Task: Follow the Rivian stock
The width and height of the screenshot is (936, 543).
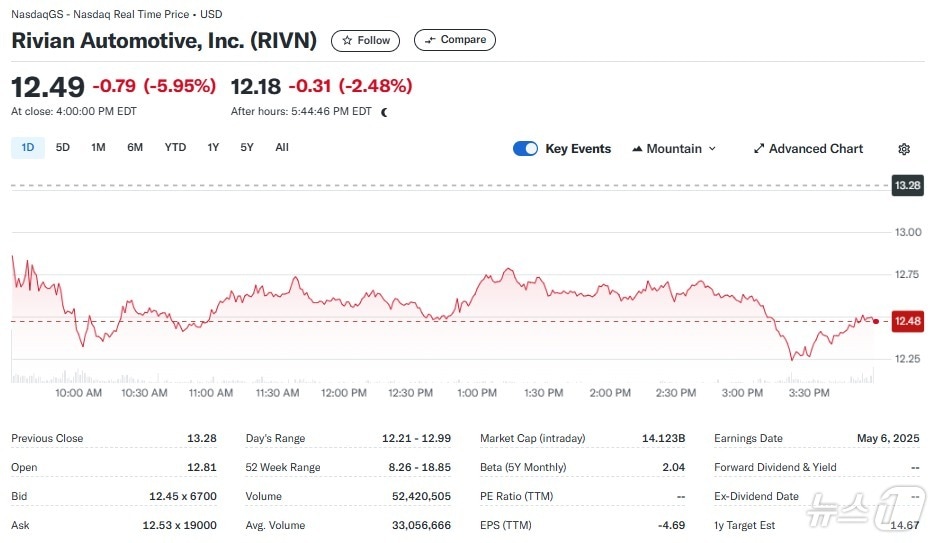Action: (366, 40)
